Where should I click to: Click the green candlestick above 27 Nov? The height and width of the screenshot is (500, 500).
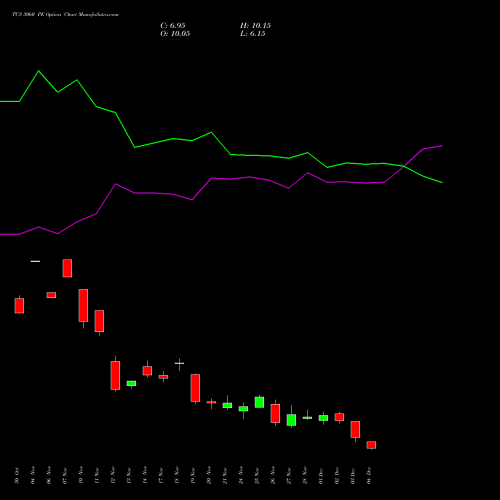pos(291,420)
